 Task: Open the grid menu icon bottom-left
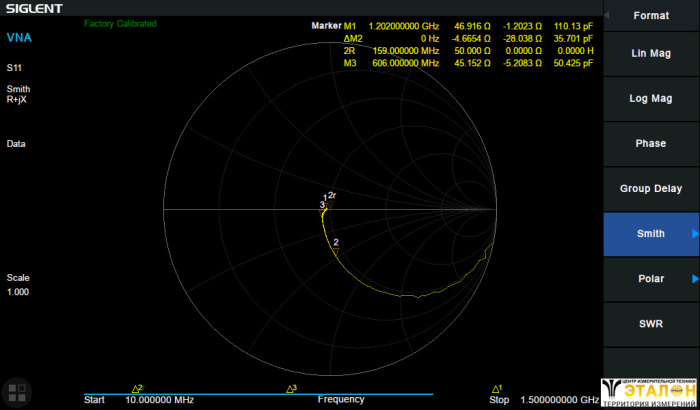coord(17,392)
